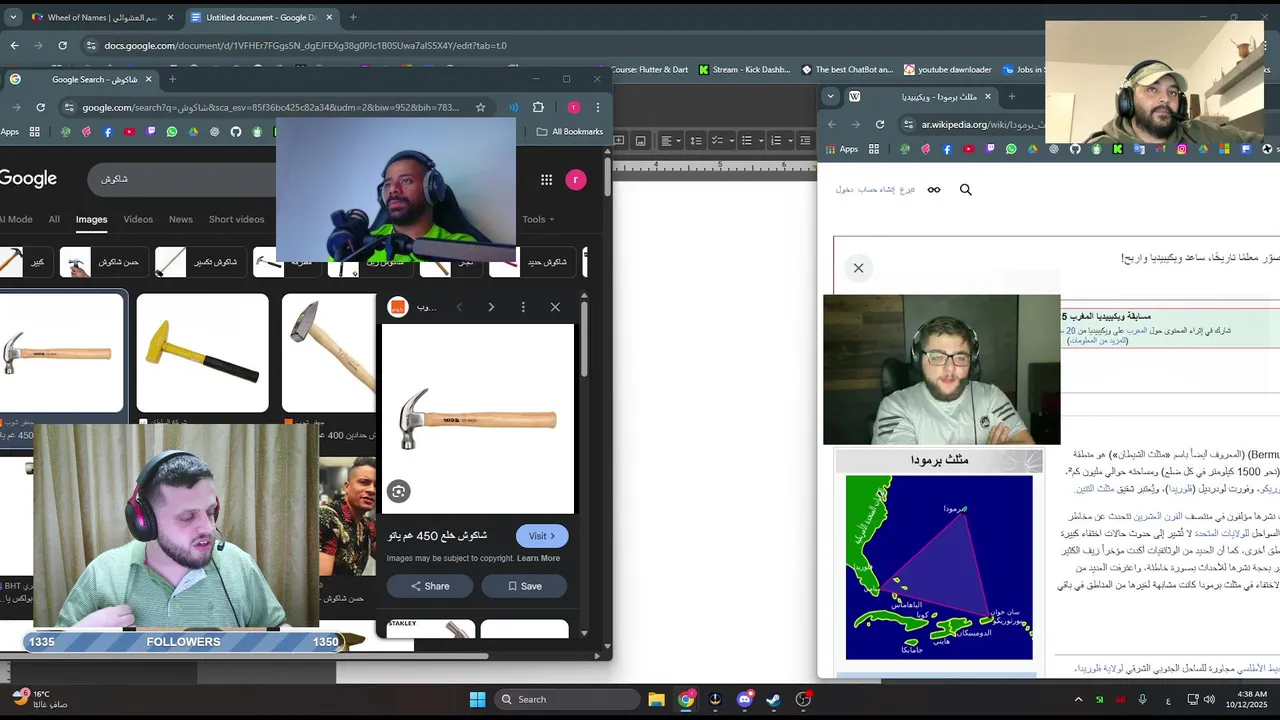
Task: Open Google apps grid icon
Action: tap(546, 179)
